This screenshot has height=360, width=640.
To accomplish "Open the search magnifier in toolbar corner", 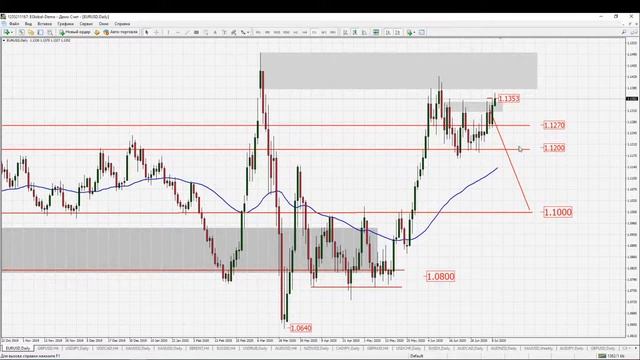I will coord(624,32).
